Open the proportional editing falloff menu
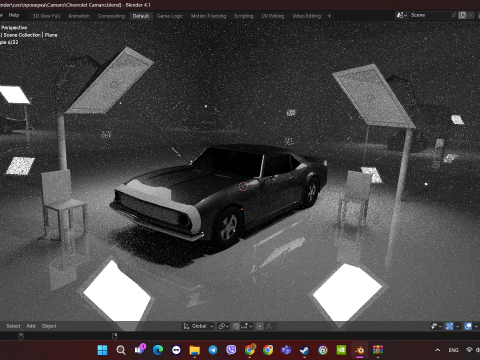This screenshot has height=360, width=480. (269, 326)
